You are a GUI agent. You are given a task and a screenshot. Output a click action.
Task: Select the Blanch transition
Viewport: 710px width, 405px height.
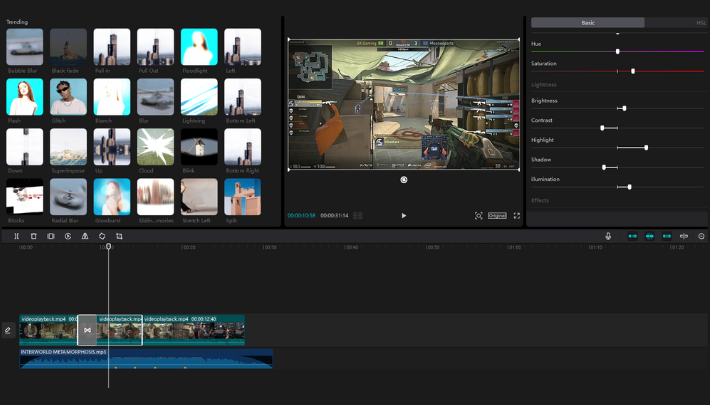point(112,97)
